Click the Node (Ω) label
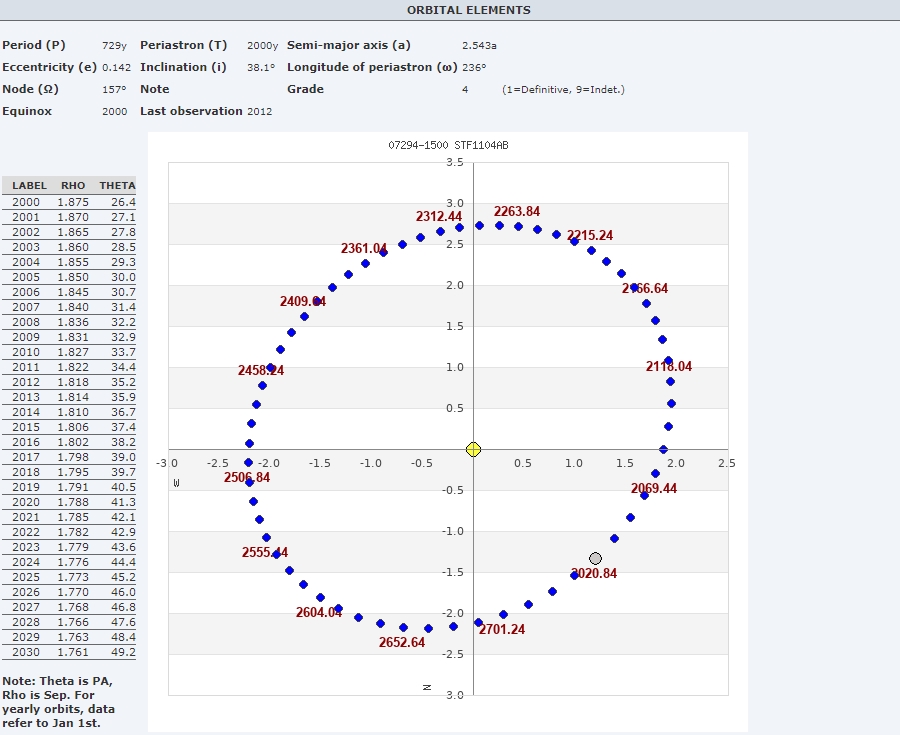Viewport: 900px width, 735px height. (30, 89)
